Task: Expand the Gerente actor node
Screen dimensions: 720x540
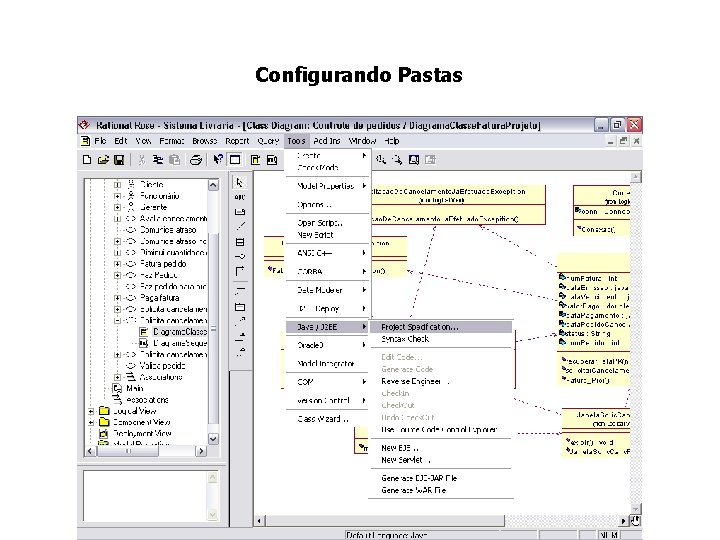Action: [118, 207]
